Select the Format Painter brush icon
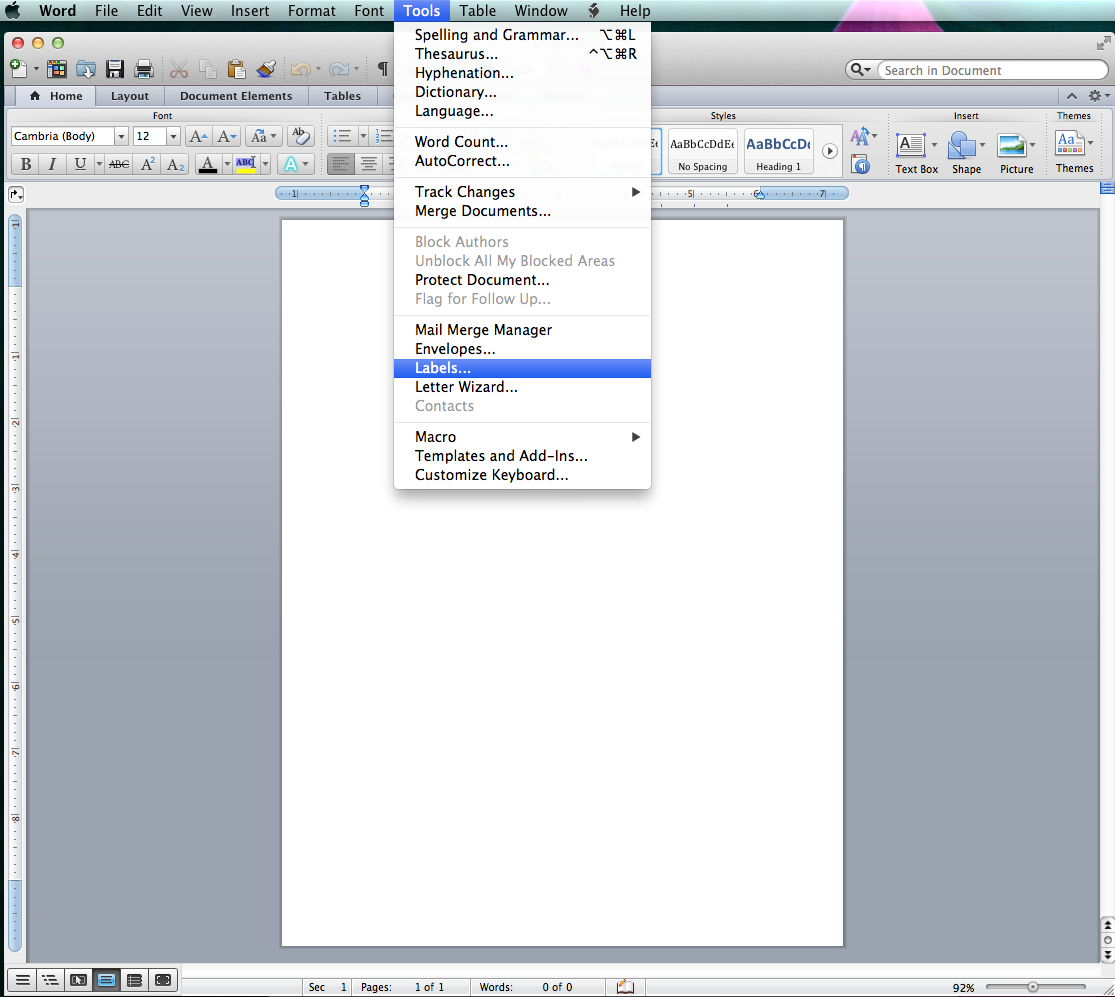 [266, 69]
